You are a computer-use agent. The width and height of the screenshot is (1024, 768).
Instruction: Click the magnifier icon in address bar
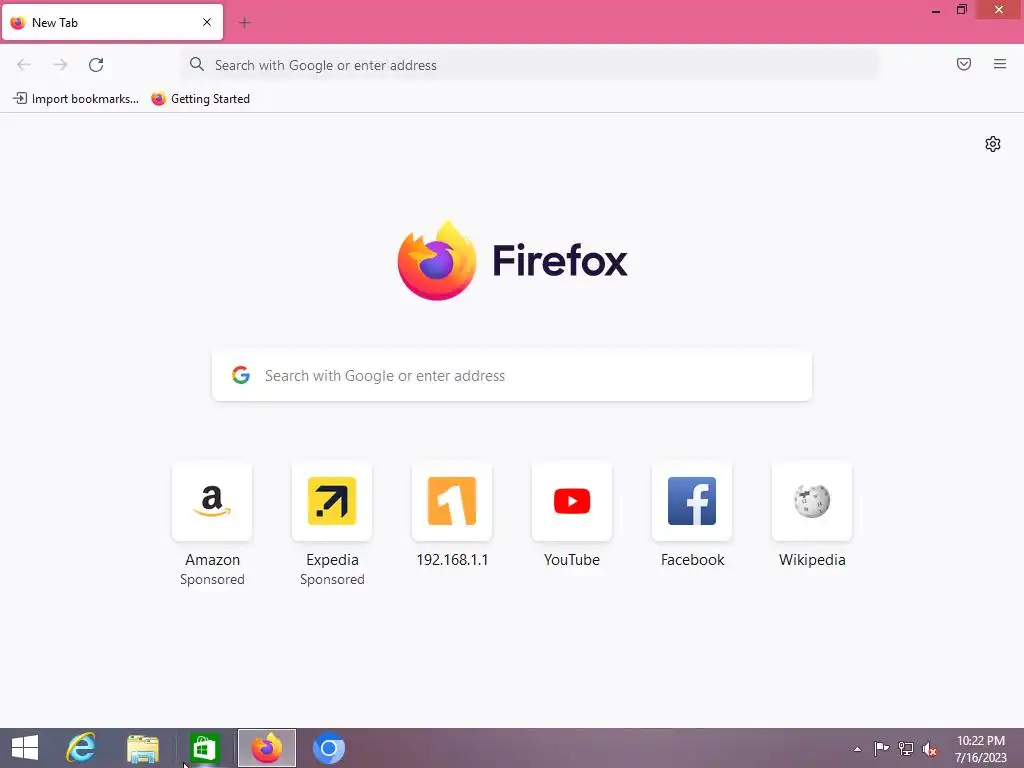point(197,64)
